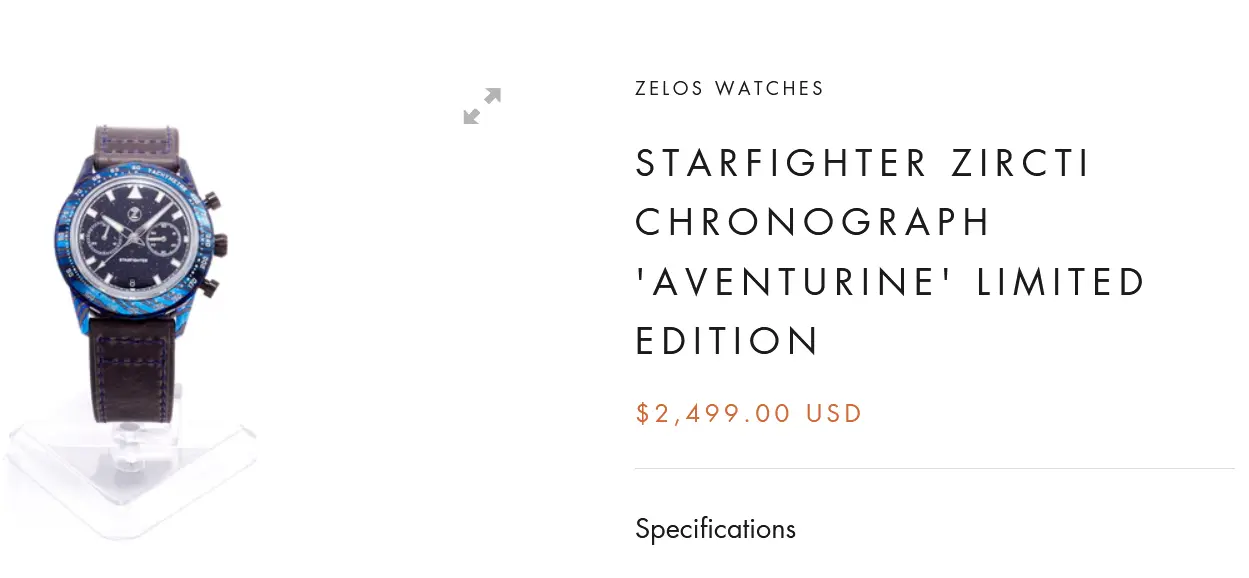Click the word EDITION in the title
The image size is (1249, 578).
pos(727,341)
